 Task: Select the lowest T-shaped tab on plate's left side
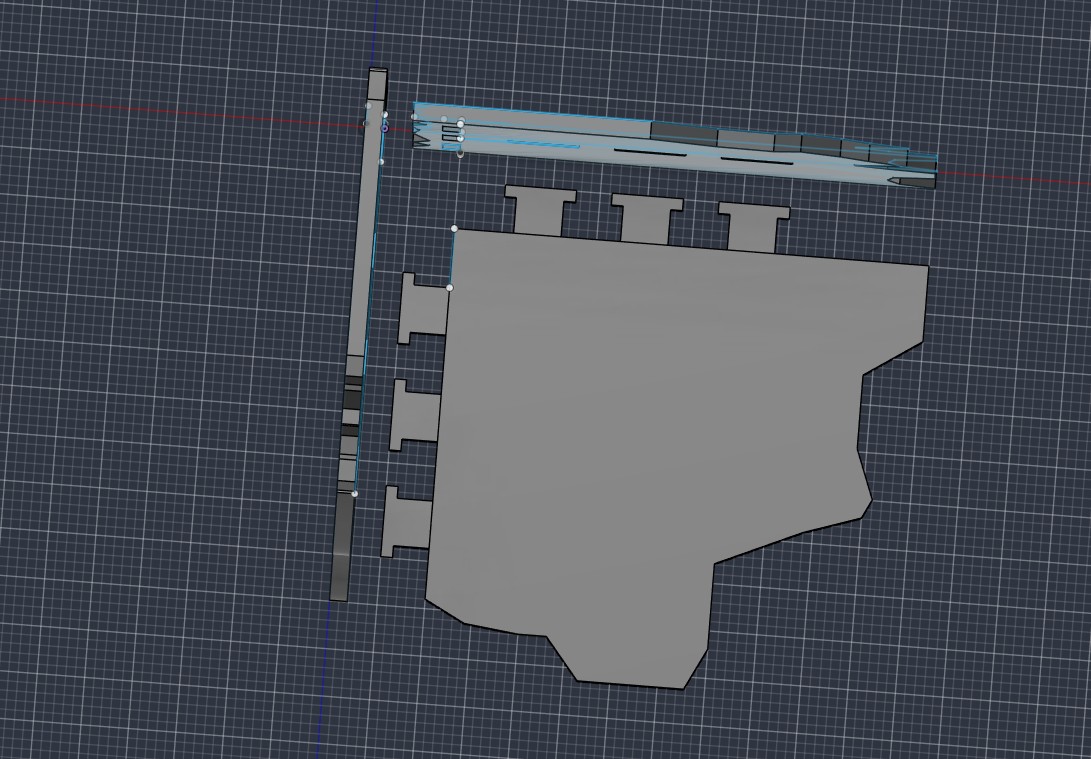[x=407, y=521]
